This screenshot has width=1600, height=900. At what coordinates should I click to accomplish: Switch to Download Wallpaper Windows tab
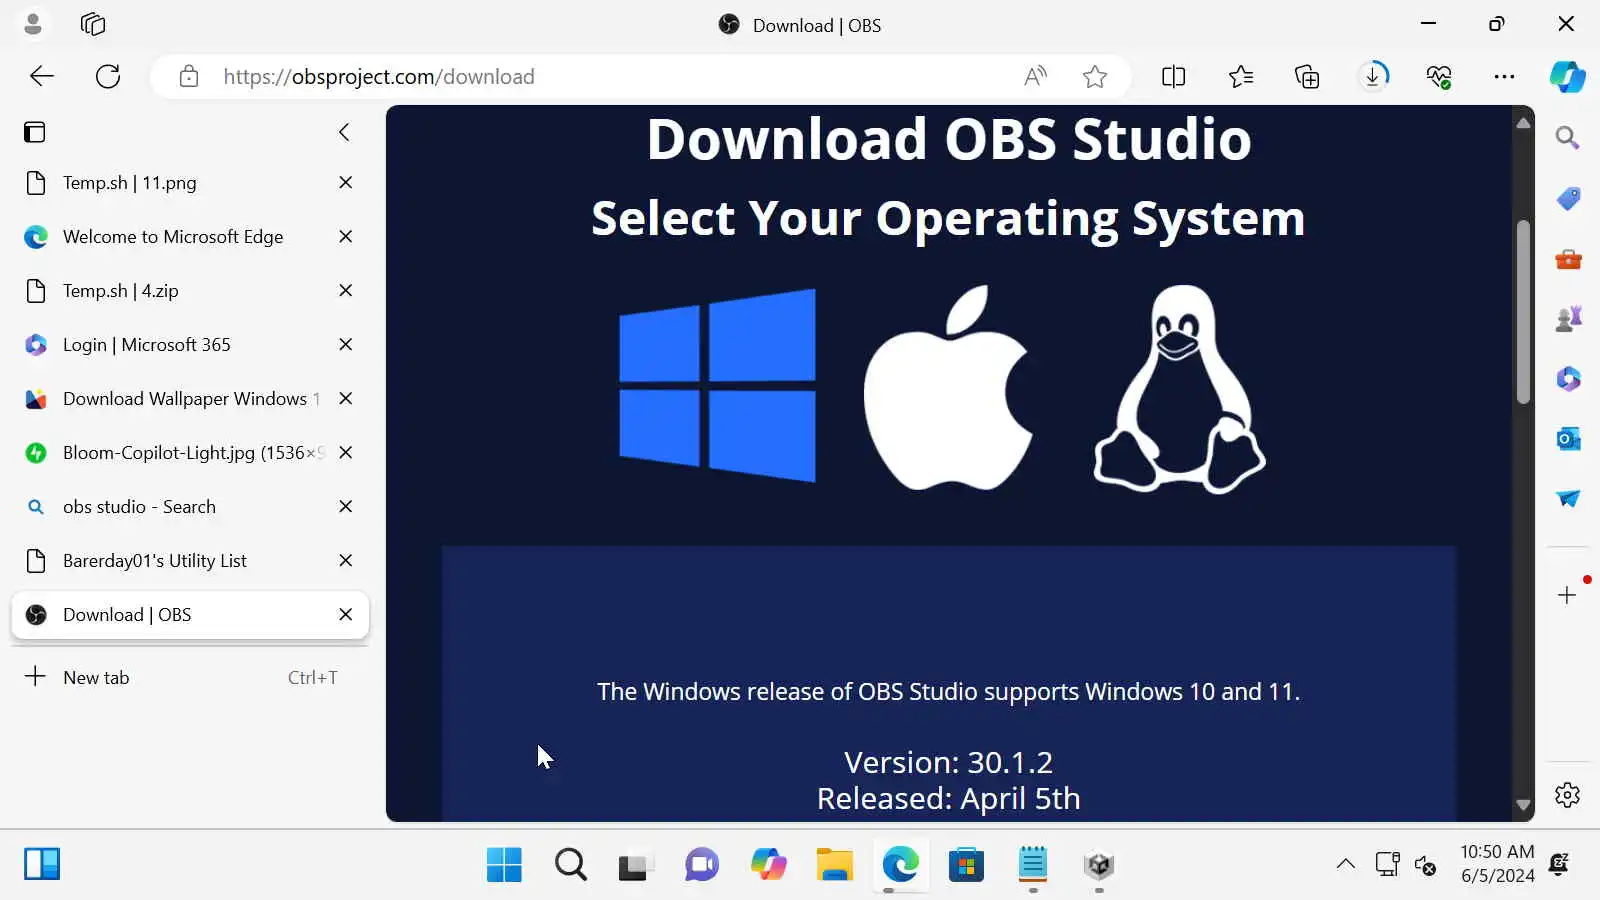[x=190, y=399]
